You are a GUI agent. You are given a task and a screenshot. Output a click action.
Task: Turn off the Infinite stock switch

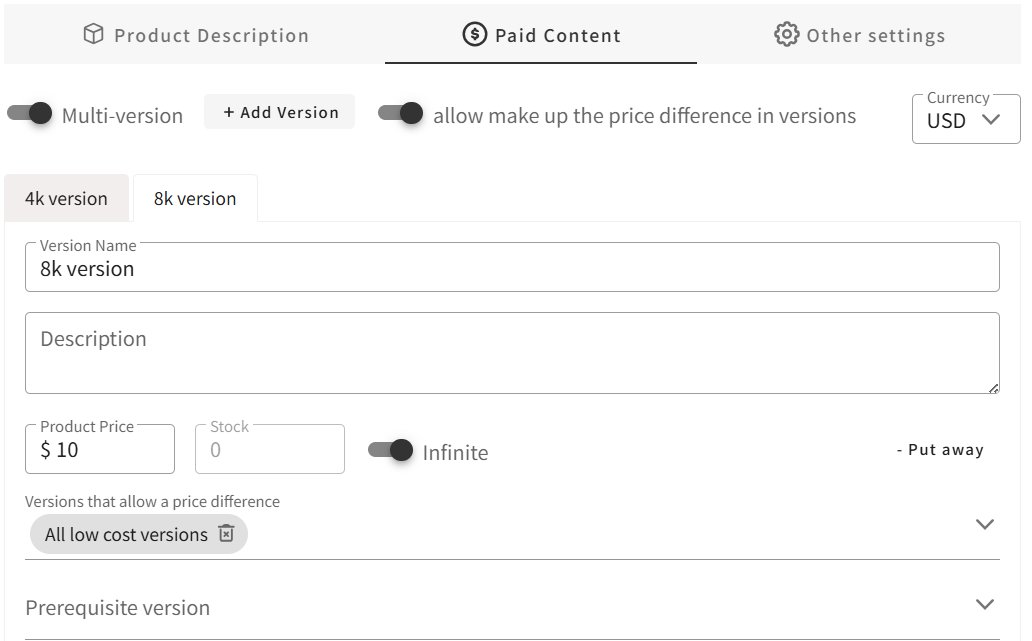(x=391, y=450)
